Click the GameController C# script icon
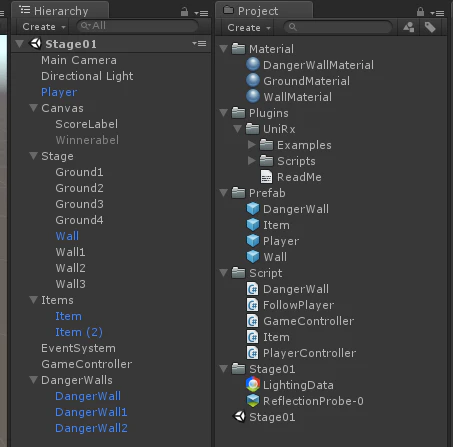Viewport: 453px width, 447px height. click(x=253, y=321)
